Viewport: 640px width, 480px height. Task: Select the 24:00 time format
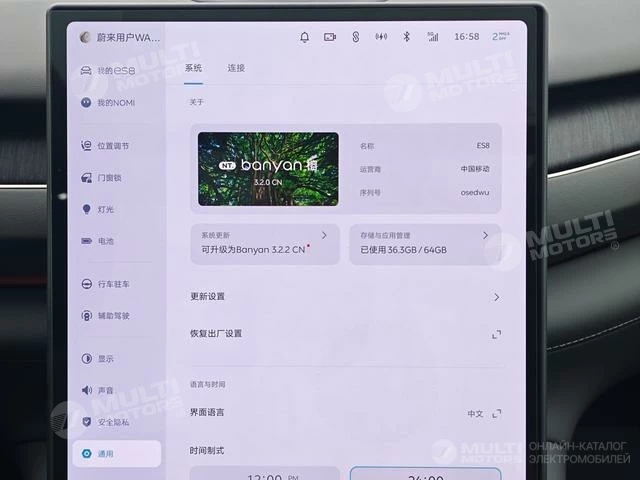pyautogui.click(x=425, y=473)
